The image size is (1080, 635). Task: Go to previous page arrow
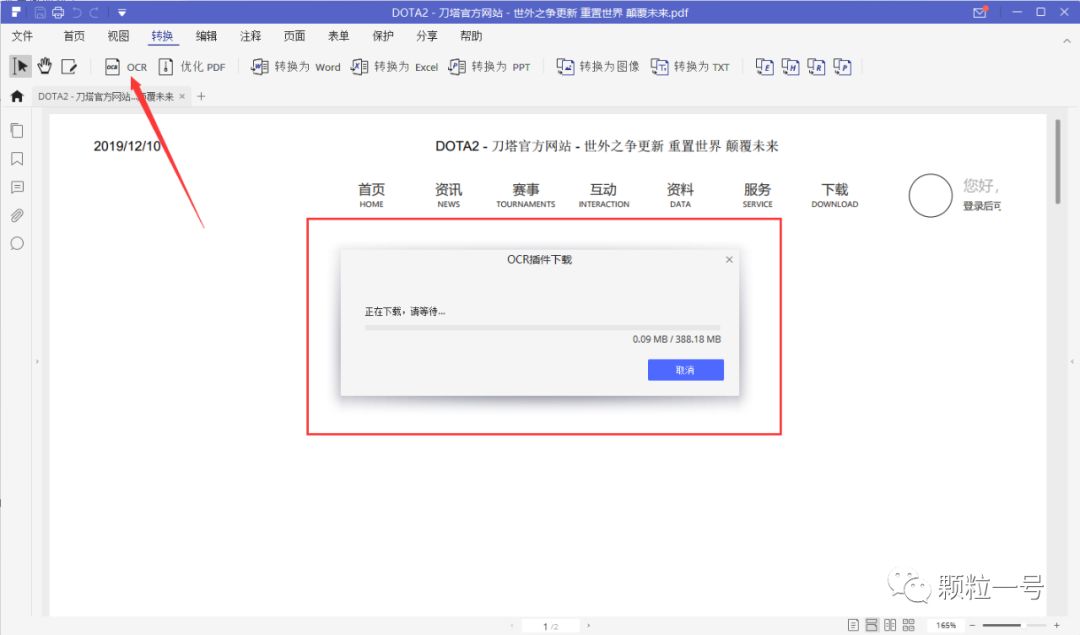[512, 625]
